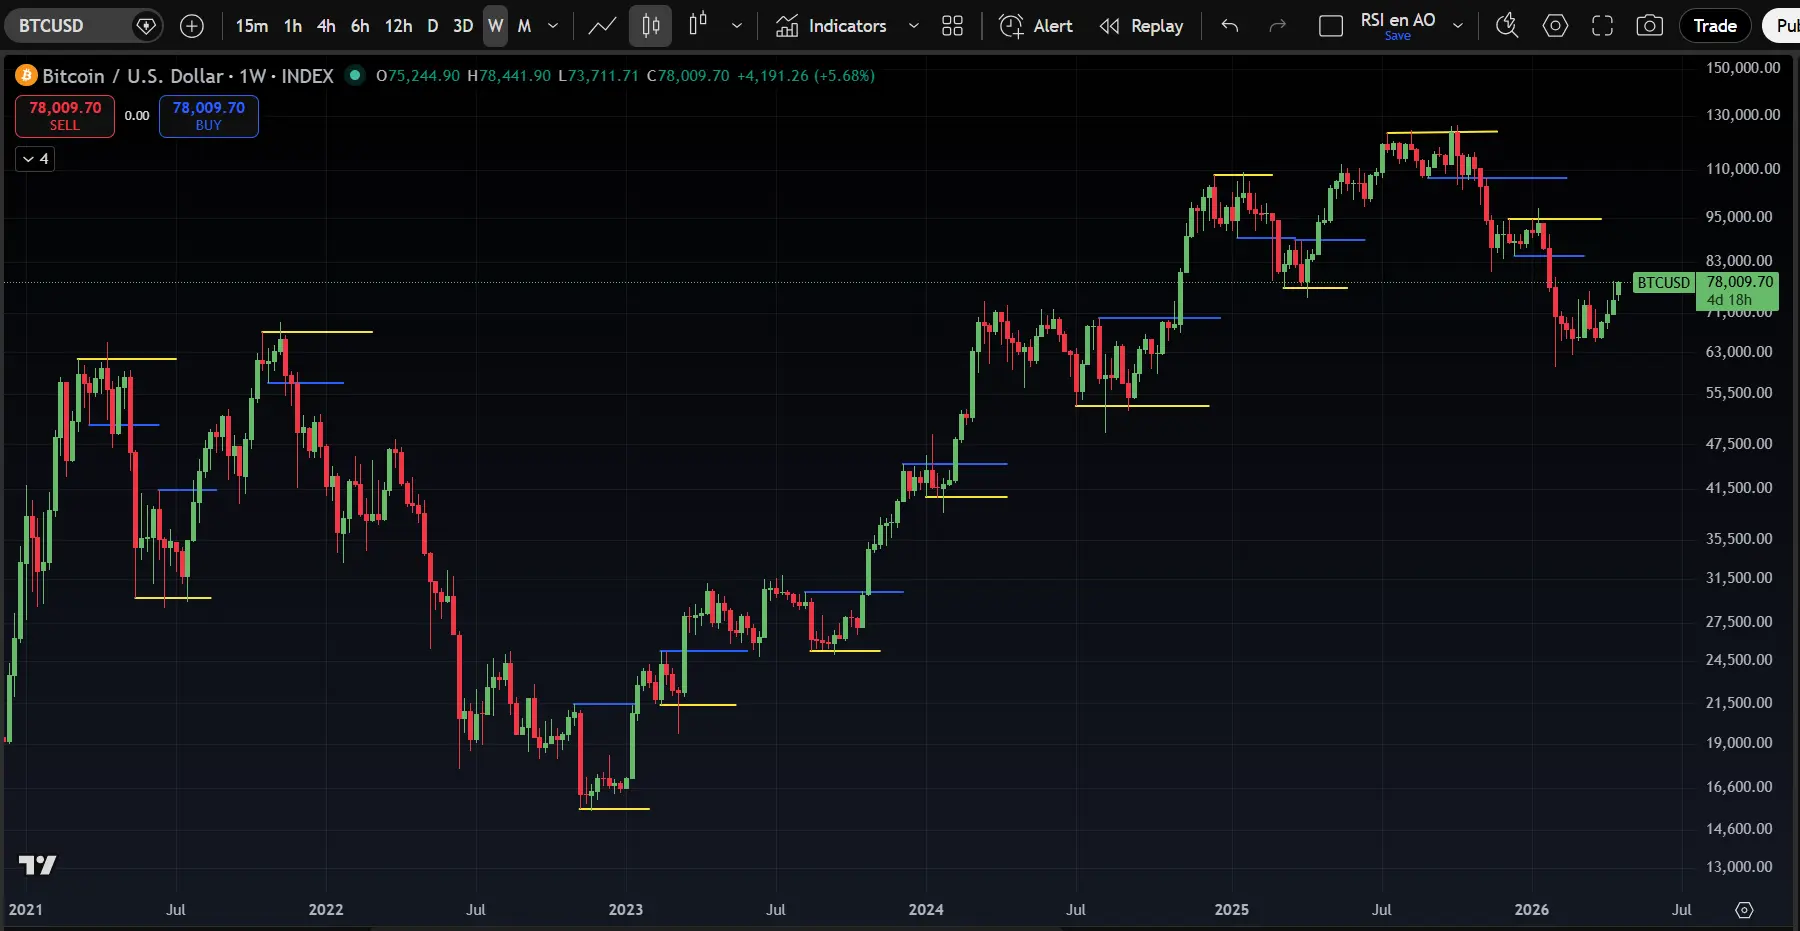Take a chart snapshot with camera icon
Screen dimensions: 1800x931
click(1649, 26)
